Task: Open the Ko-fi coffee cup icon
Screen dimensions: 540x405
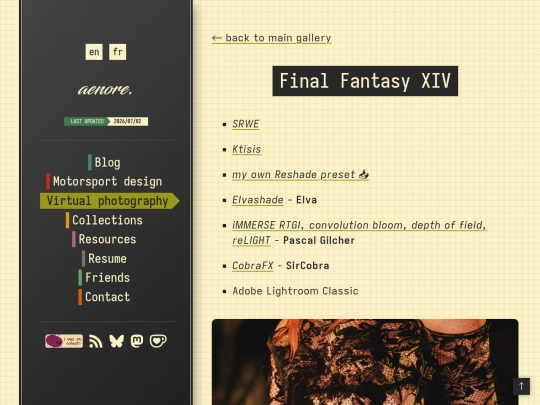Action: coord(158,341)
